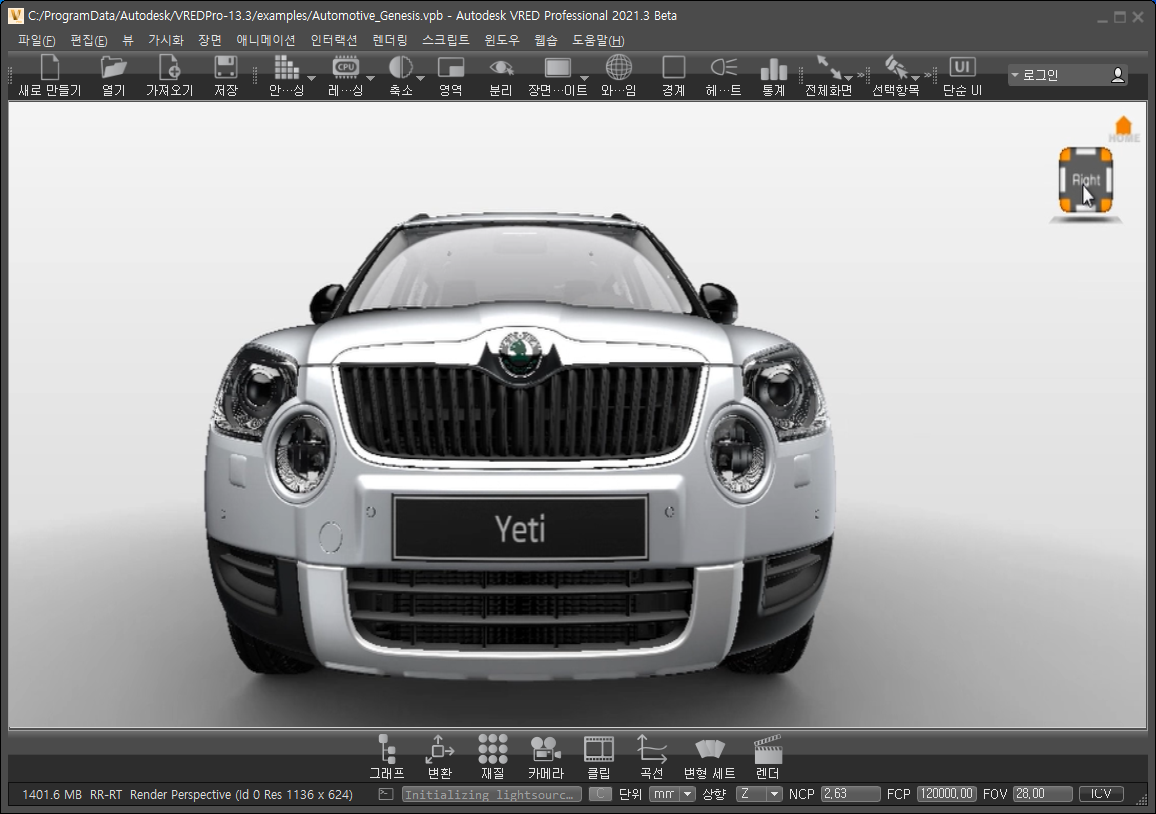Screen dimensions: 1156x814
Task: Open the 축소 downscale dropdown arrow
Action: point(420,78)
